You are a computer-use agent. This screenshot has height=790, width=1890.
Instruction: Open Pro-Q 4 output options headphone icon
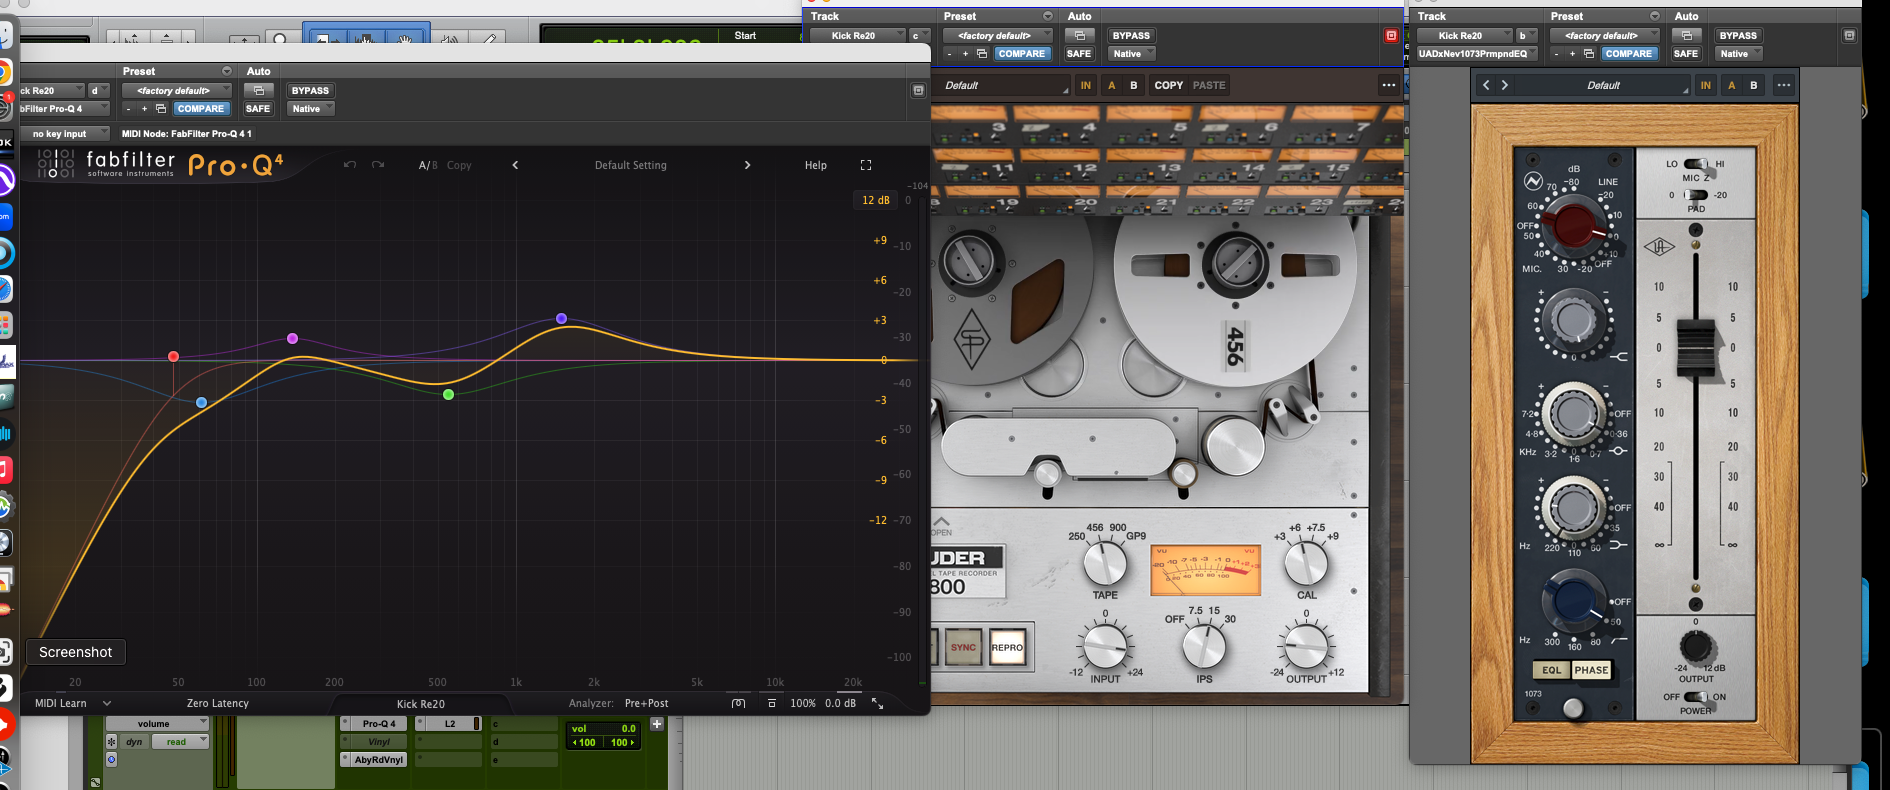(x=738, y=703)
